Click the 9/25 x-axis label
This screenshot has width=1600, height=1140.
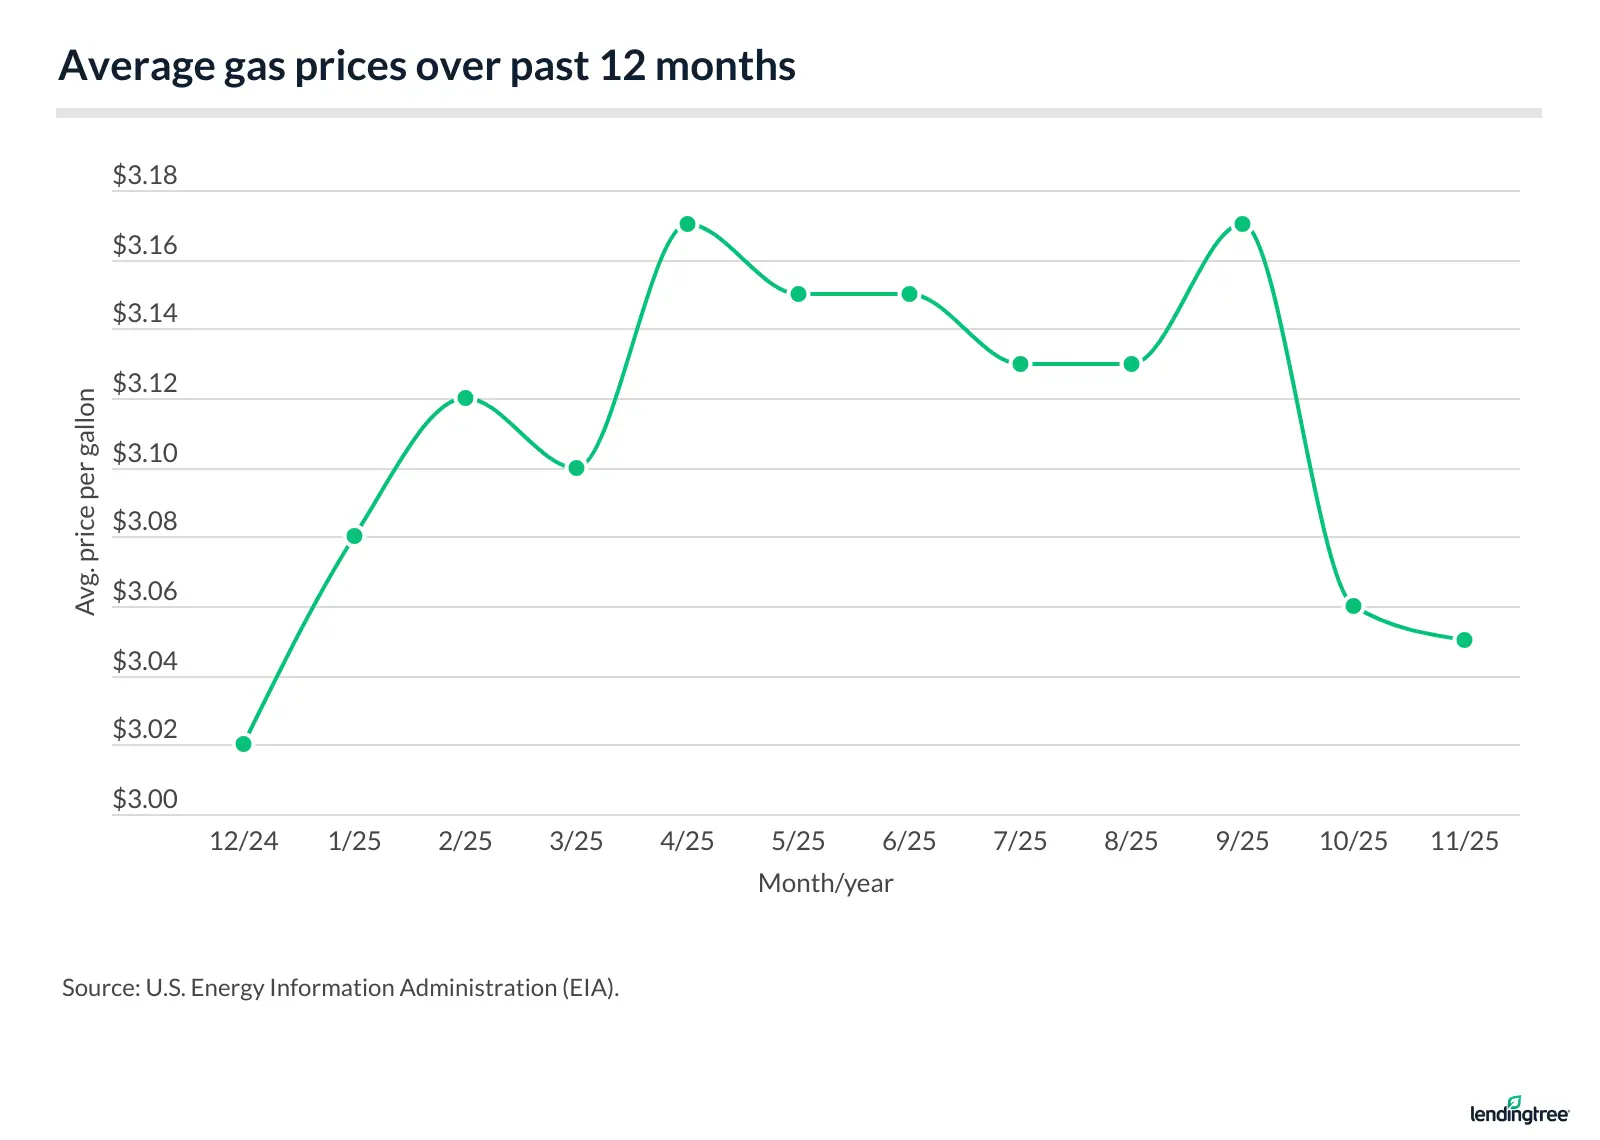point(1242,841)
